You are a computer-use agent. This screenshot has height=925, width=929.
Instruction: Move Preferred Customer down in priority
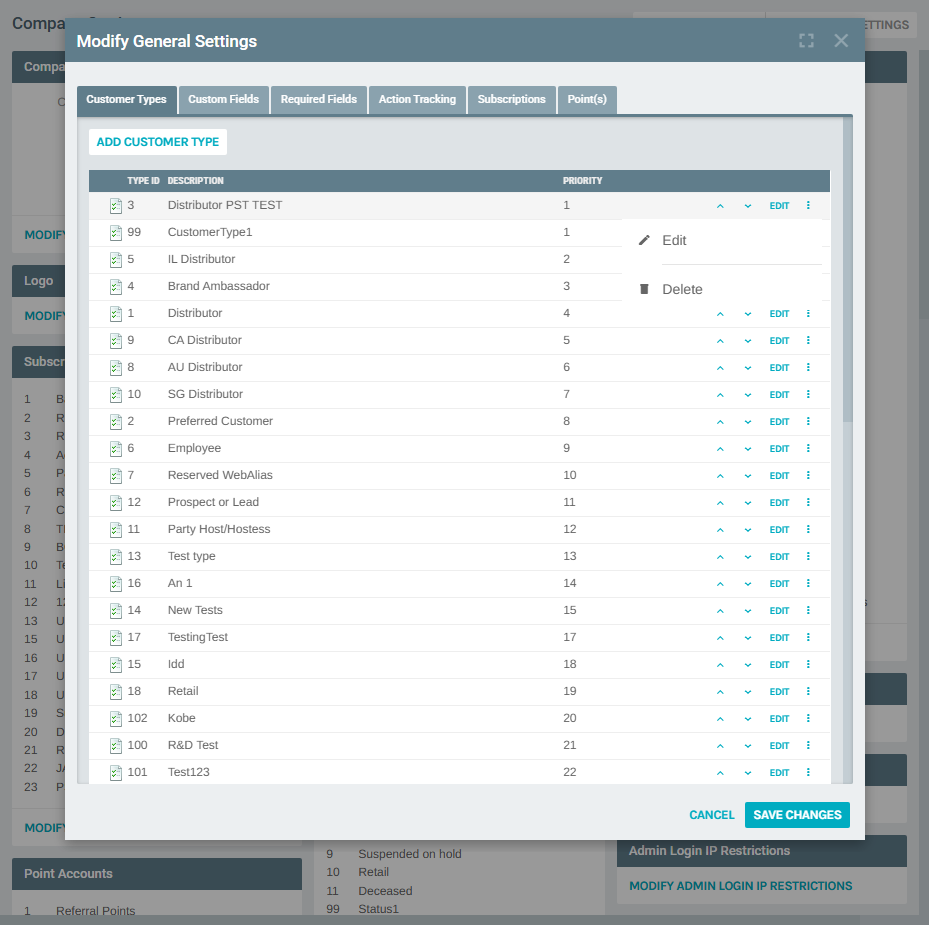point(748,422)
